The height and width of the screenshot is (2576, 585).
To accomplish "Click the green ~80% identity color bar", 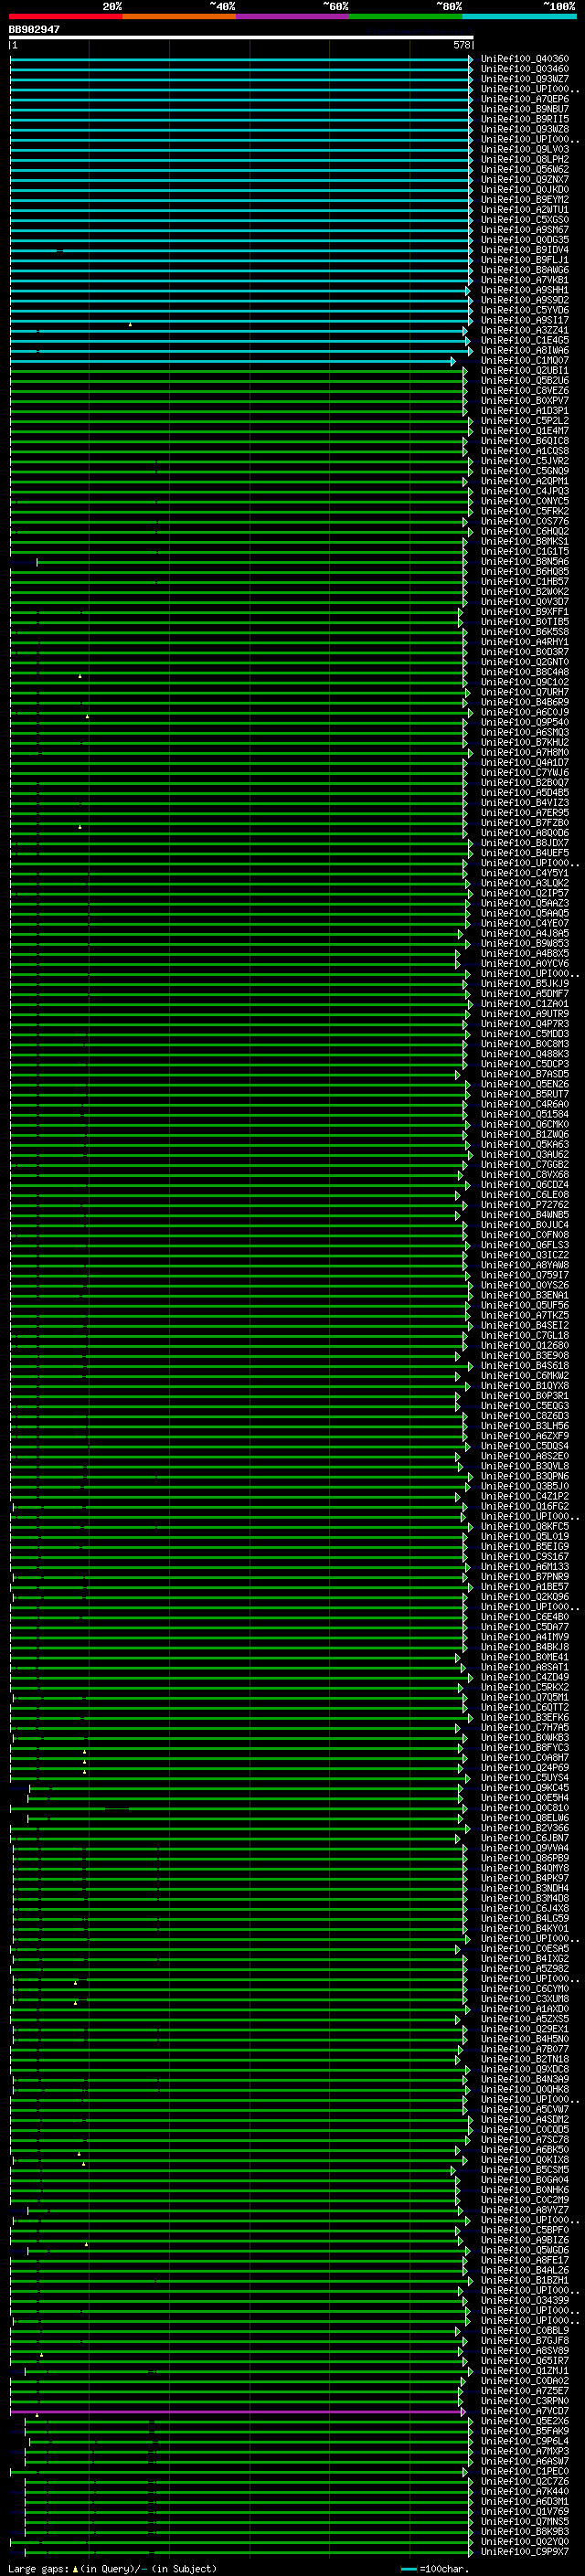I will tap(406, 16).
